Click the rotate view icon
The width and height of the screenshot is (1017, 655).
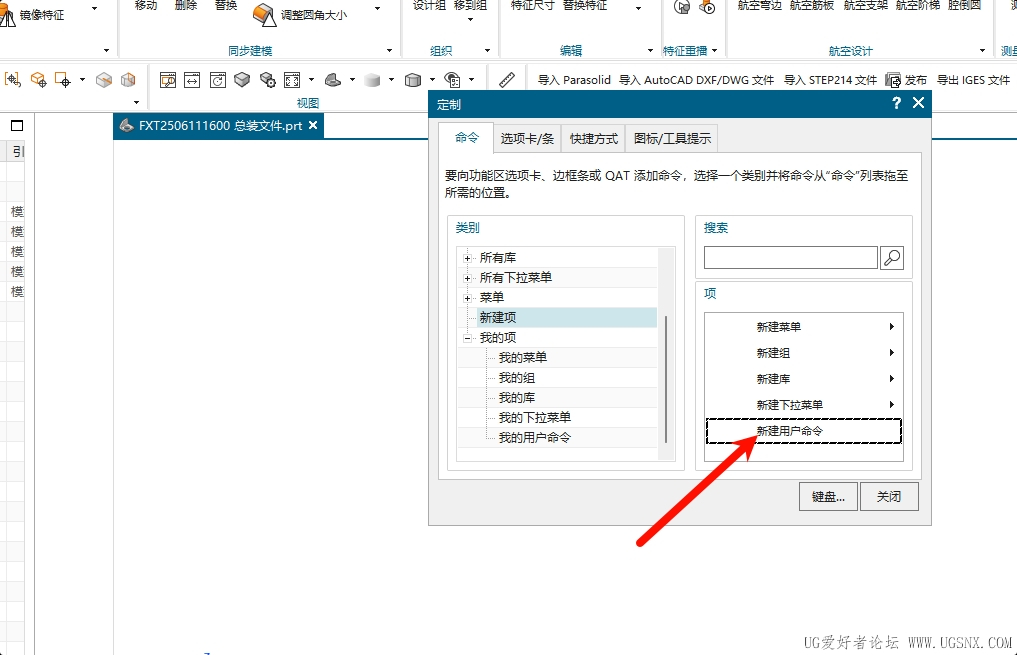218,80
